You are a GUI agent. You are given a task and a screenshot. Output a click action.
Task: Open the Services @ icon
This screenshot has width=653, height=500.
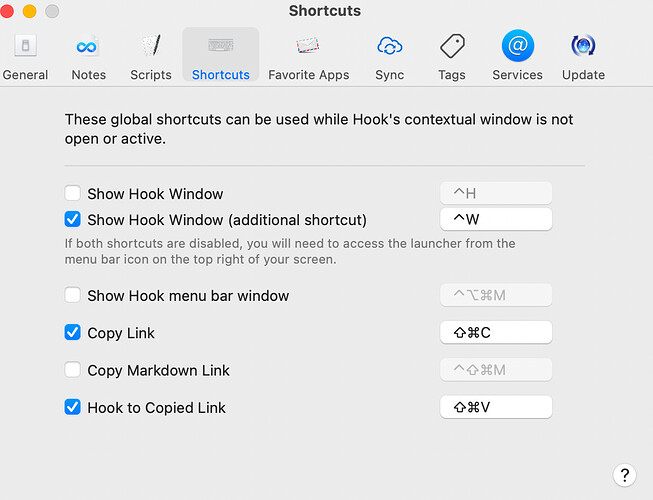point(518,45)
